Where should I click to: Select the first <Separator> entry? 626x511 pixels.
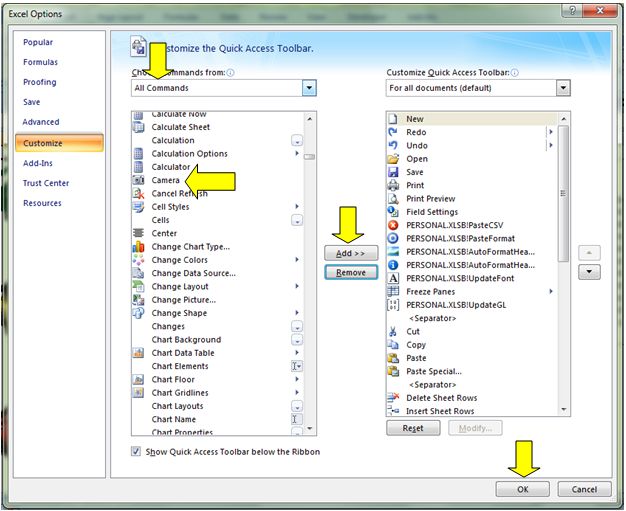point(471,318)
